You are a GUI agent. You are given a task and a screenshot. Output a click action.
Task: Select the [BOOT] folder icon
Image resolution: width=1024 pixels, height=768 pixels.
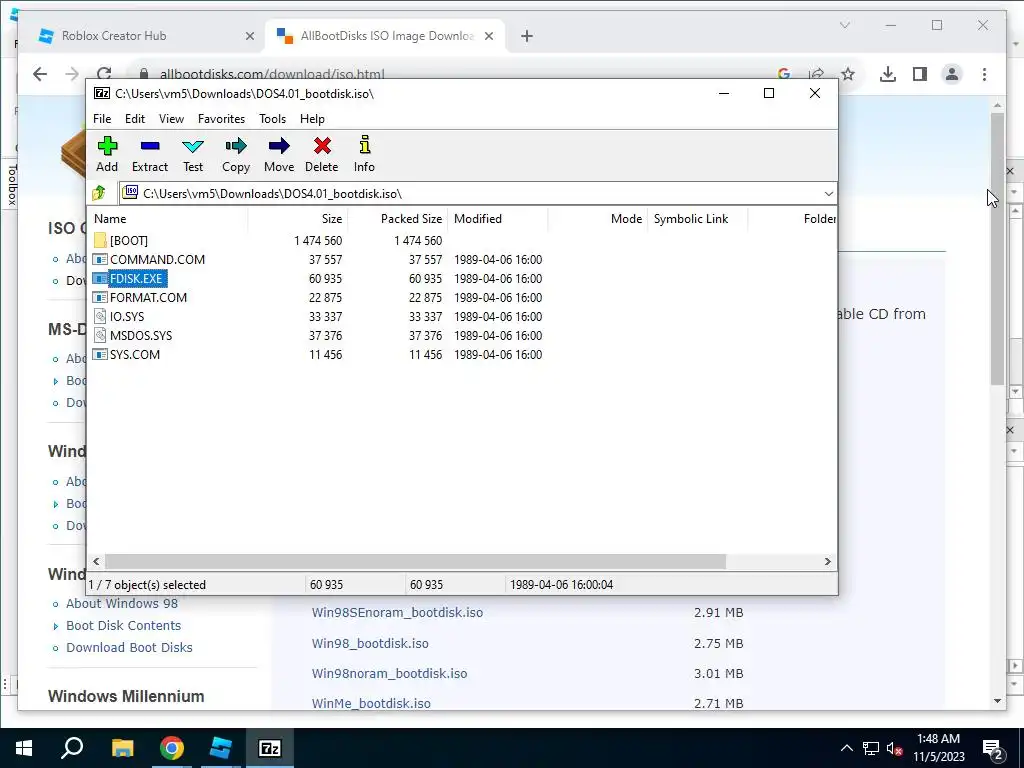pyautogui.click(x=100, y=240)
